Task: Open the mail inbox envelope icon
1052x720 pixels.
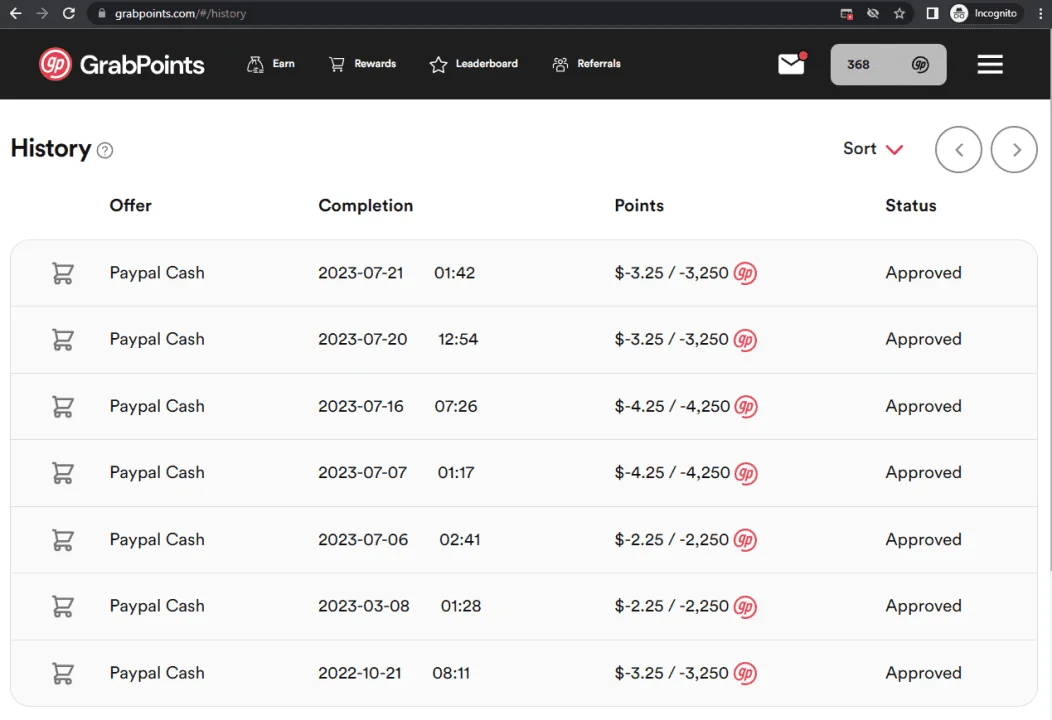Action: [792, 64]
